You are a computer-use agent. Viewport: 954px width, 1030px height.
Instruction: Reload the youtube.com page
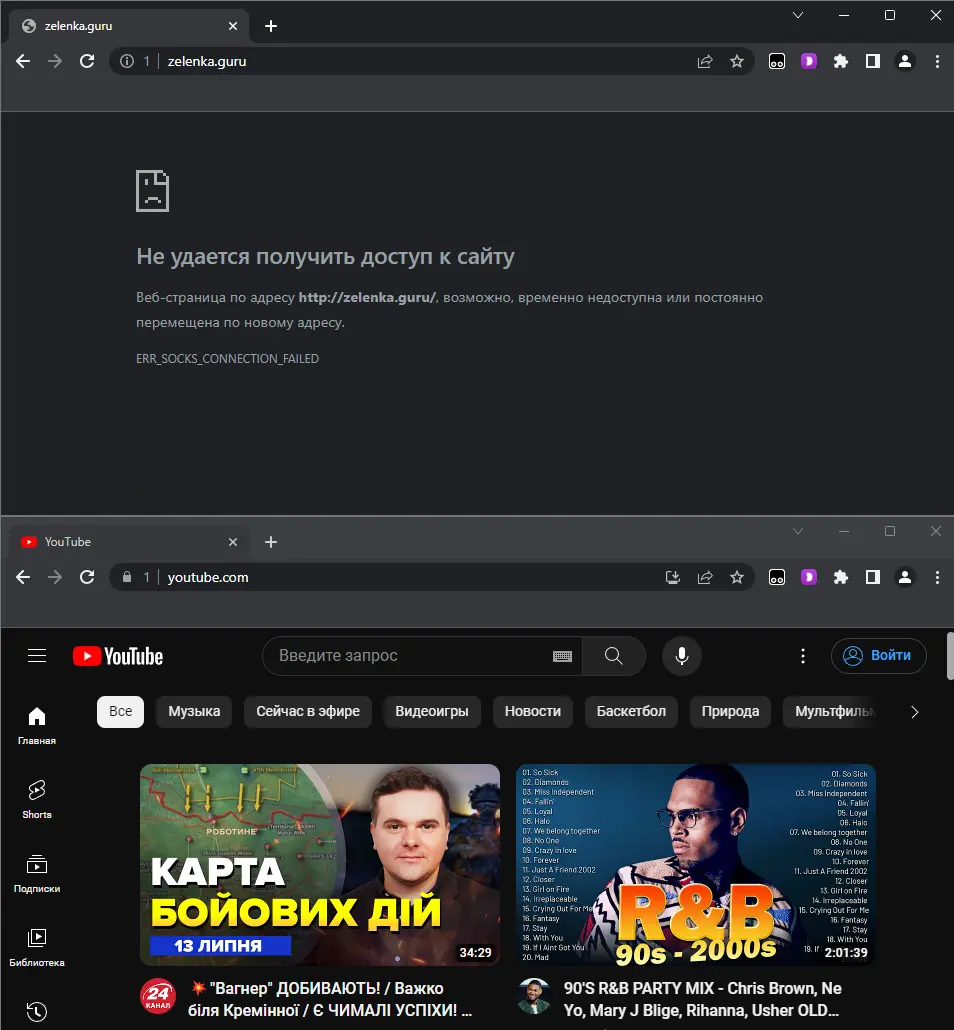pos(87,577)
